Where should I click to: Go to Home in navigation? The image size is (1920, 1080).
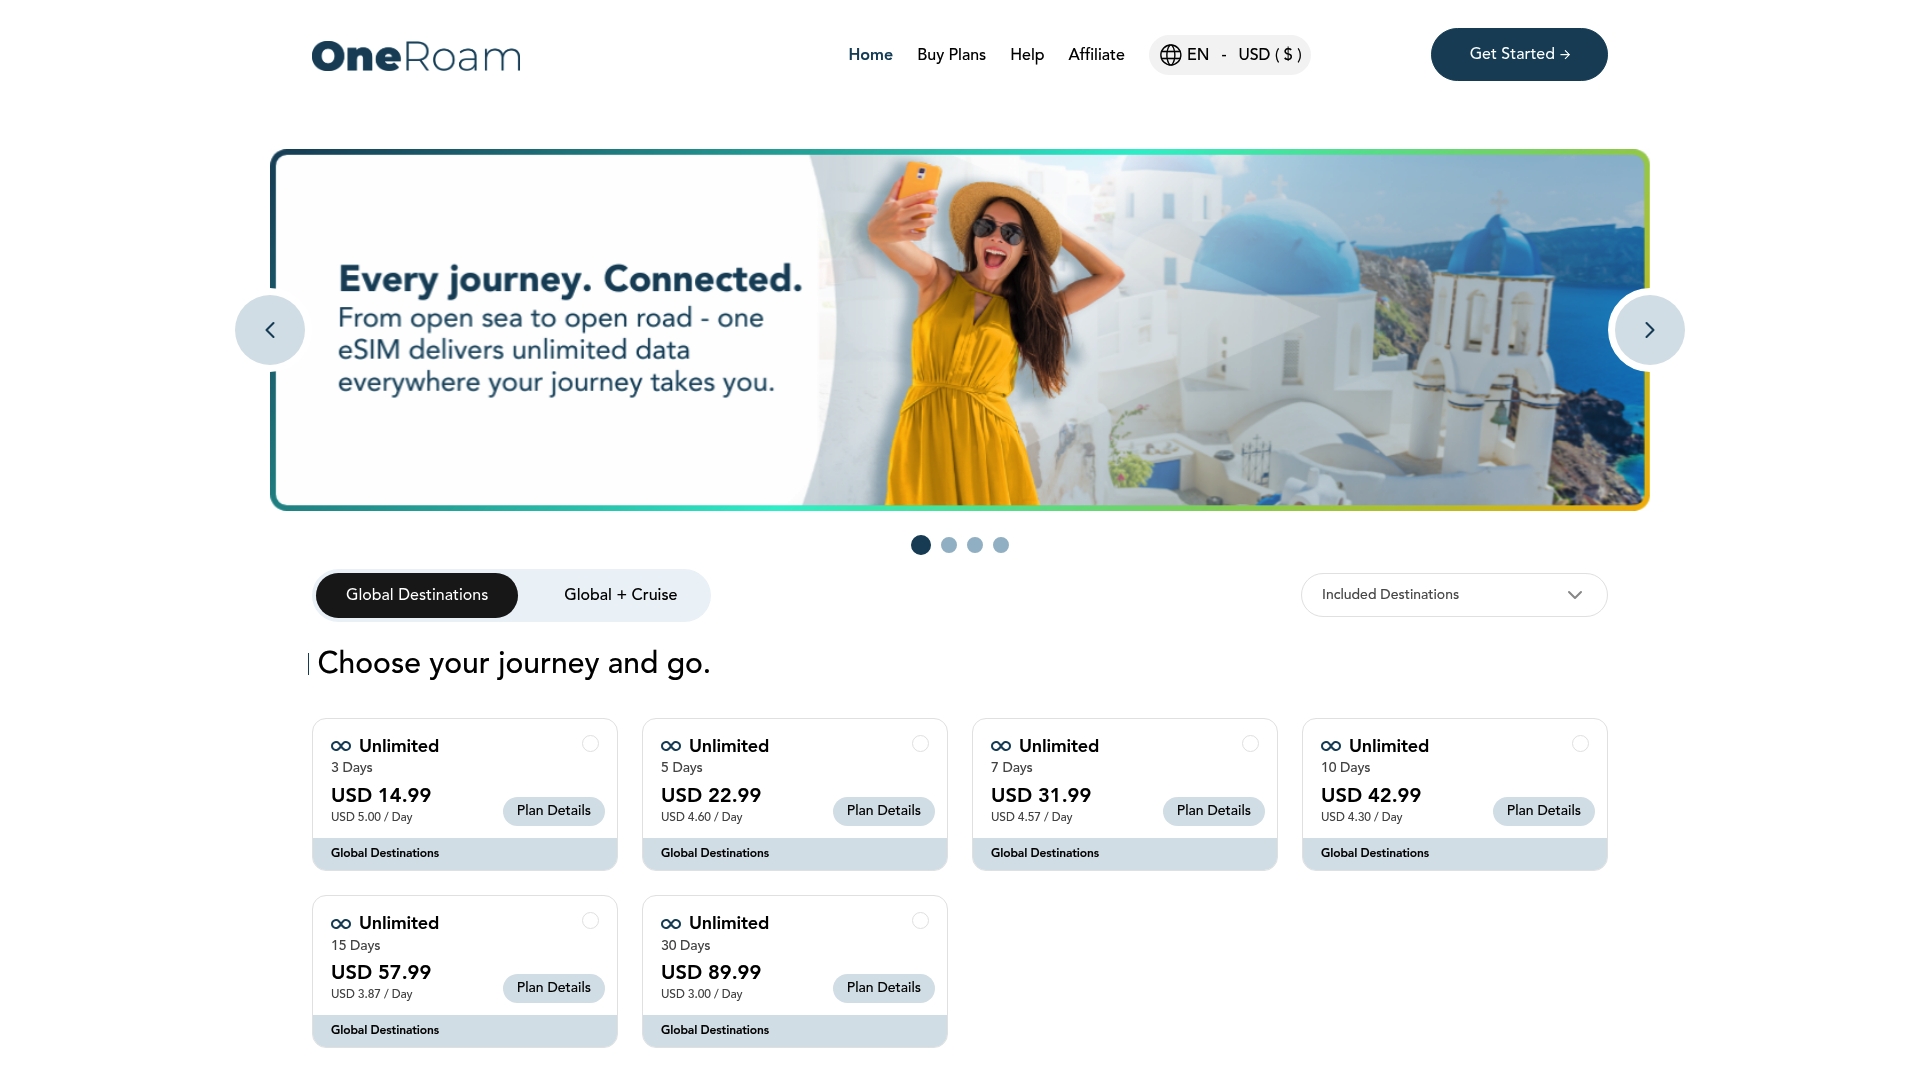click(x=870, y=55)
